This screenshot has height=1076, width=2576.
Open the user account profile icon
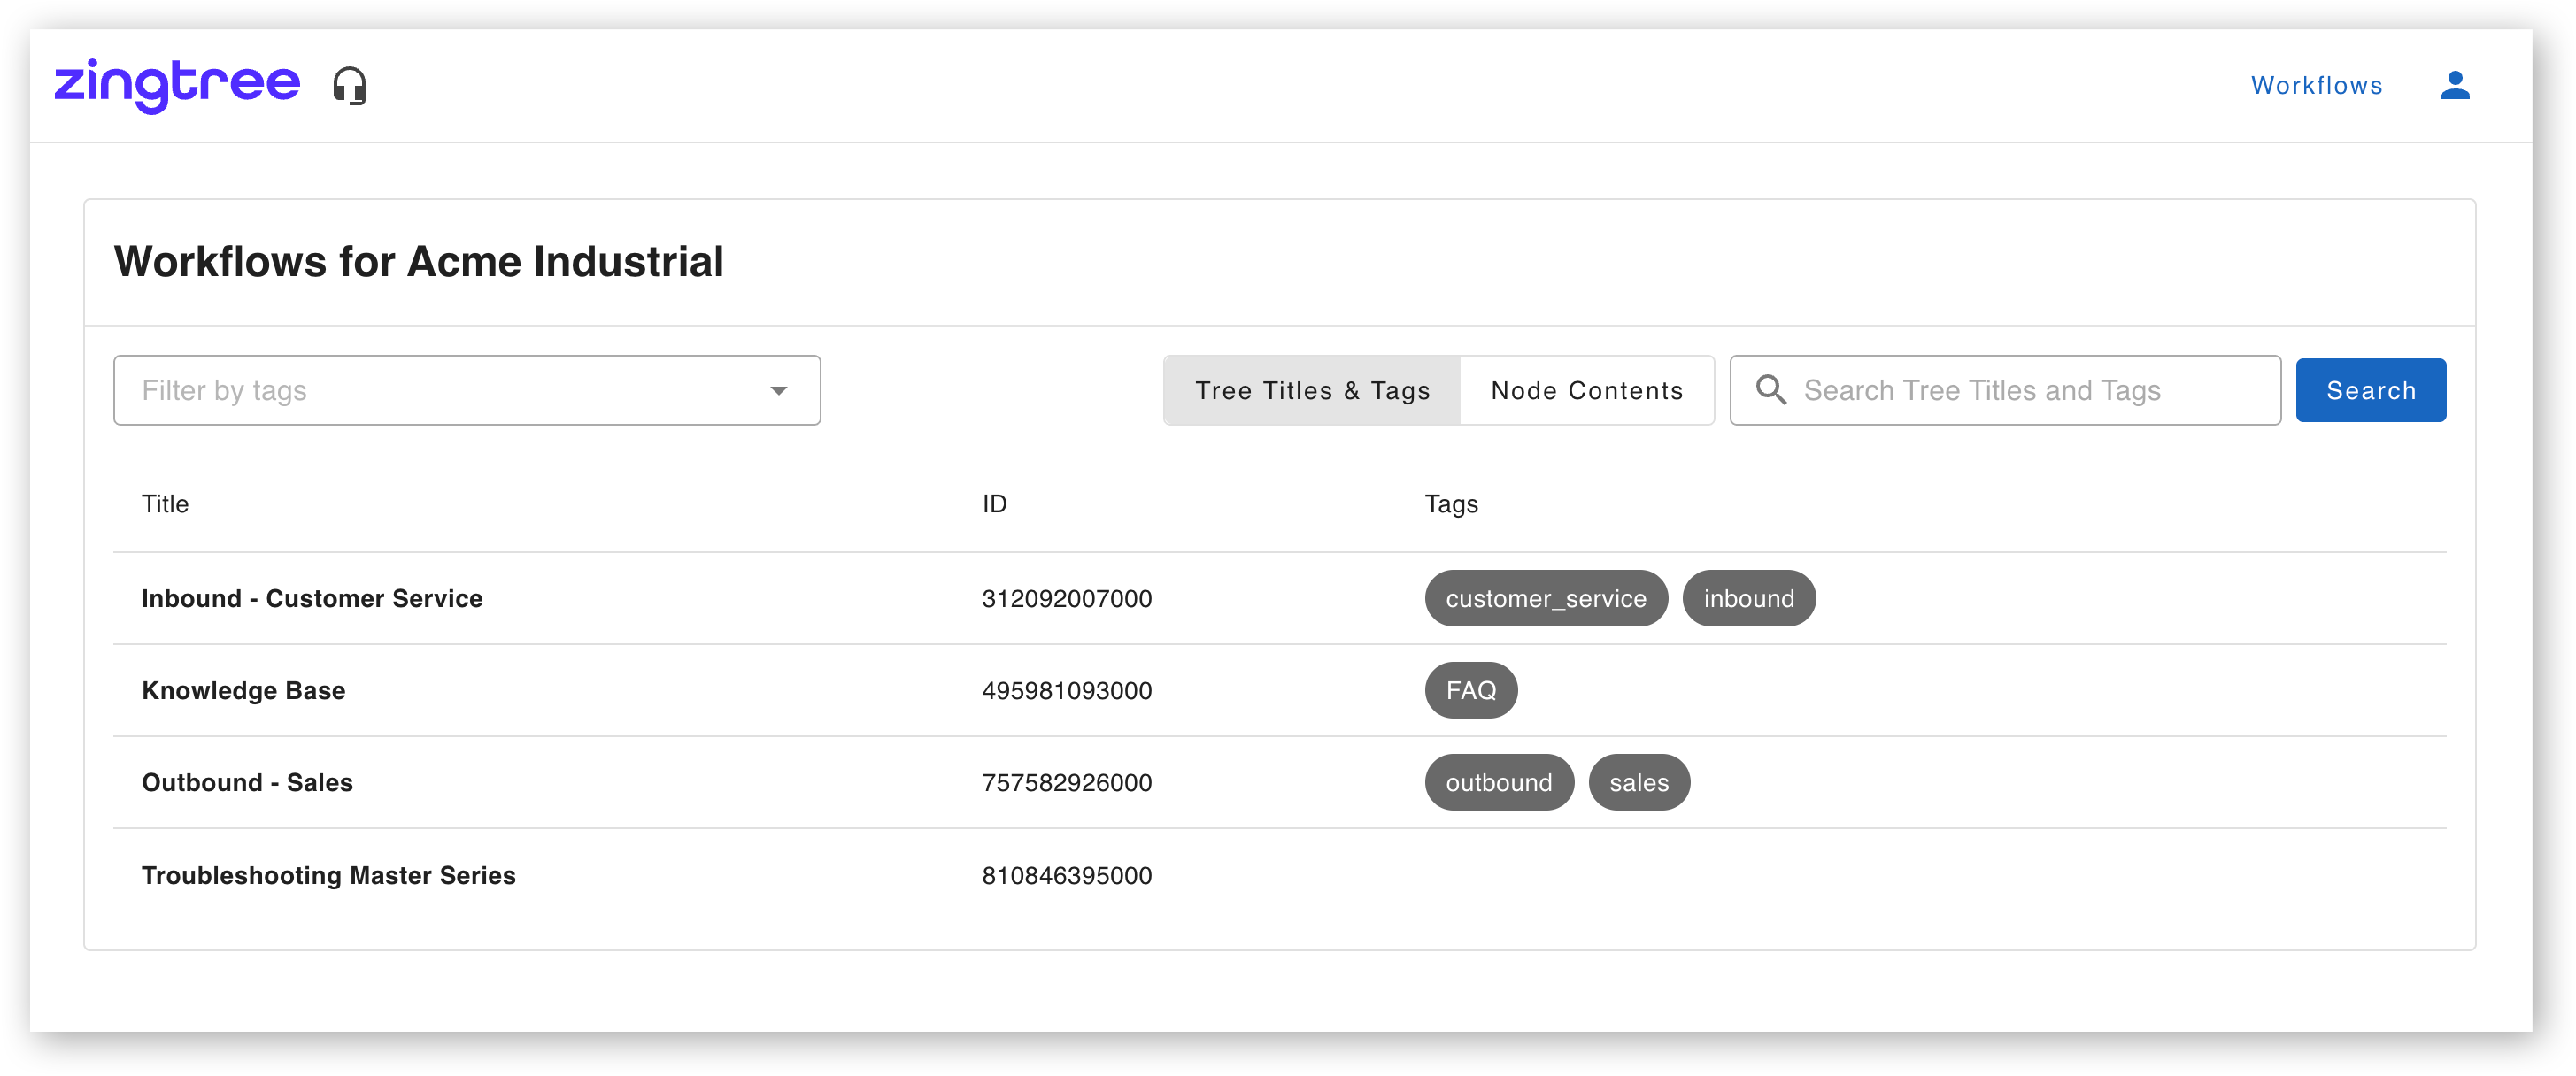(2454, 86)
